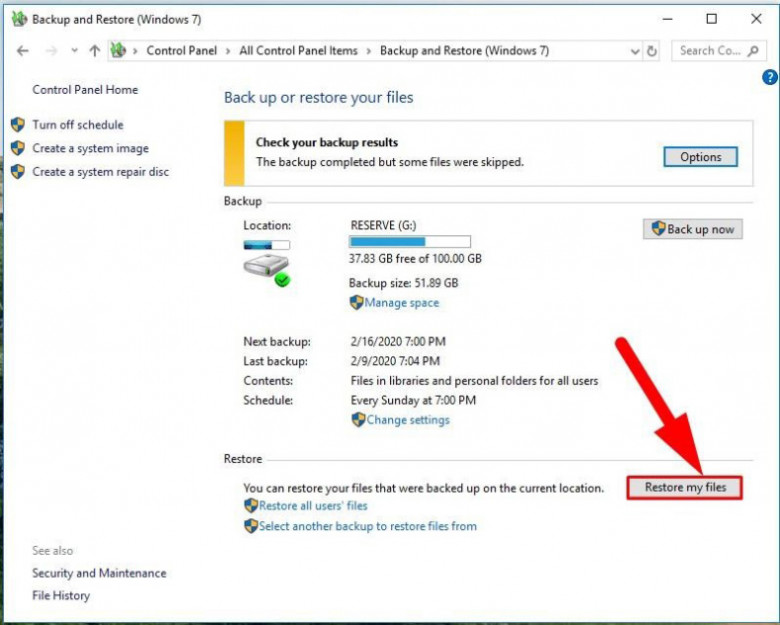Screen dimensions: 780x625
Task: Open File History link
Action: [x=61, y=596]
